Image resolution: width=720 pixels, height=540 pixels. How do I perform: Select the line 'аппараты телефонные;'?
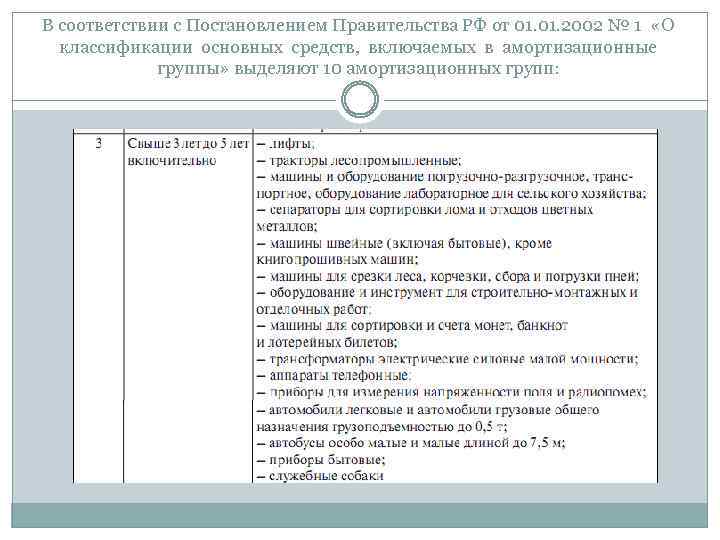[x=334, y=376]
